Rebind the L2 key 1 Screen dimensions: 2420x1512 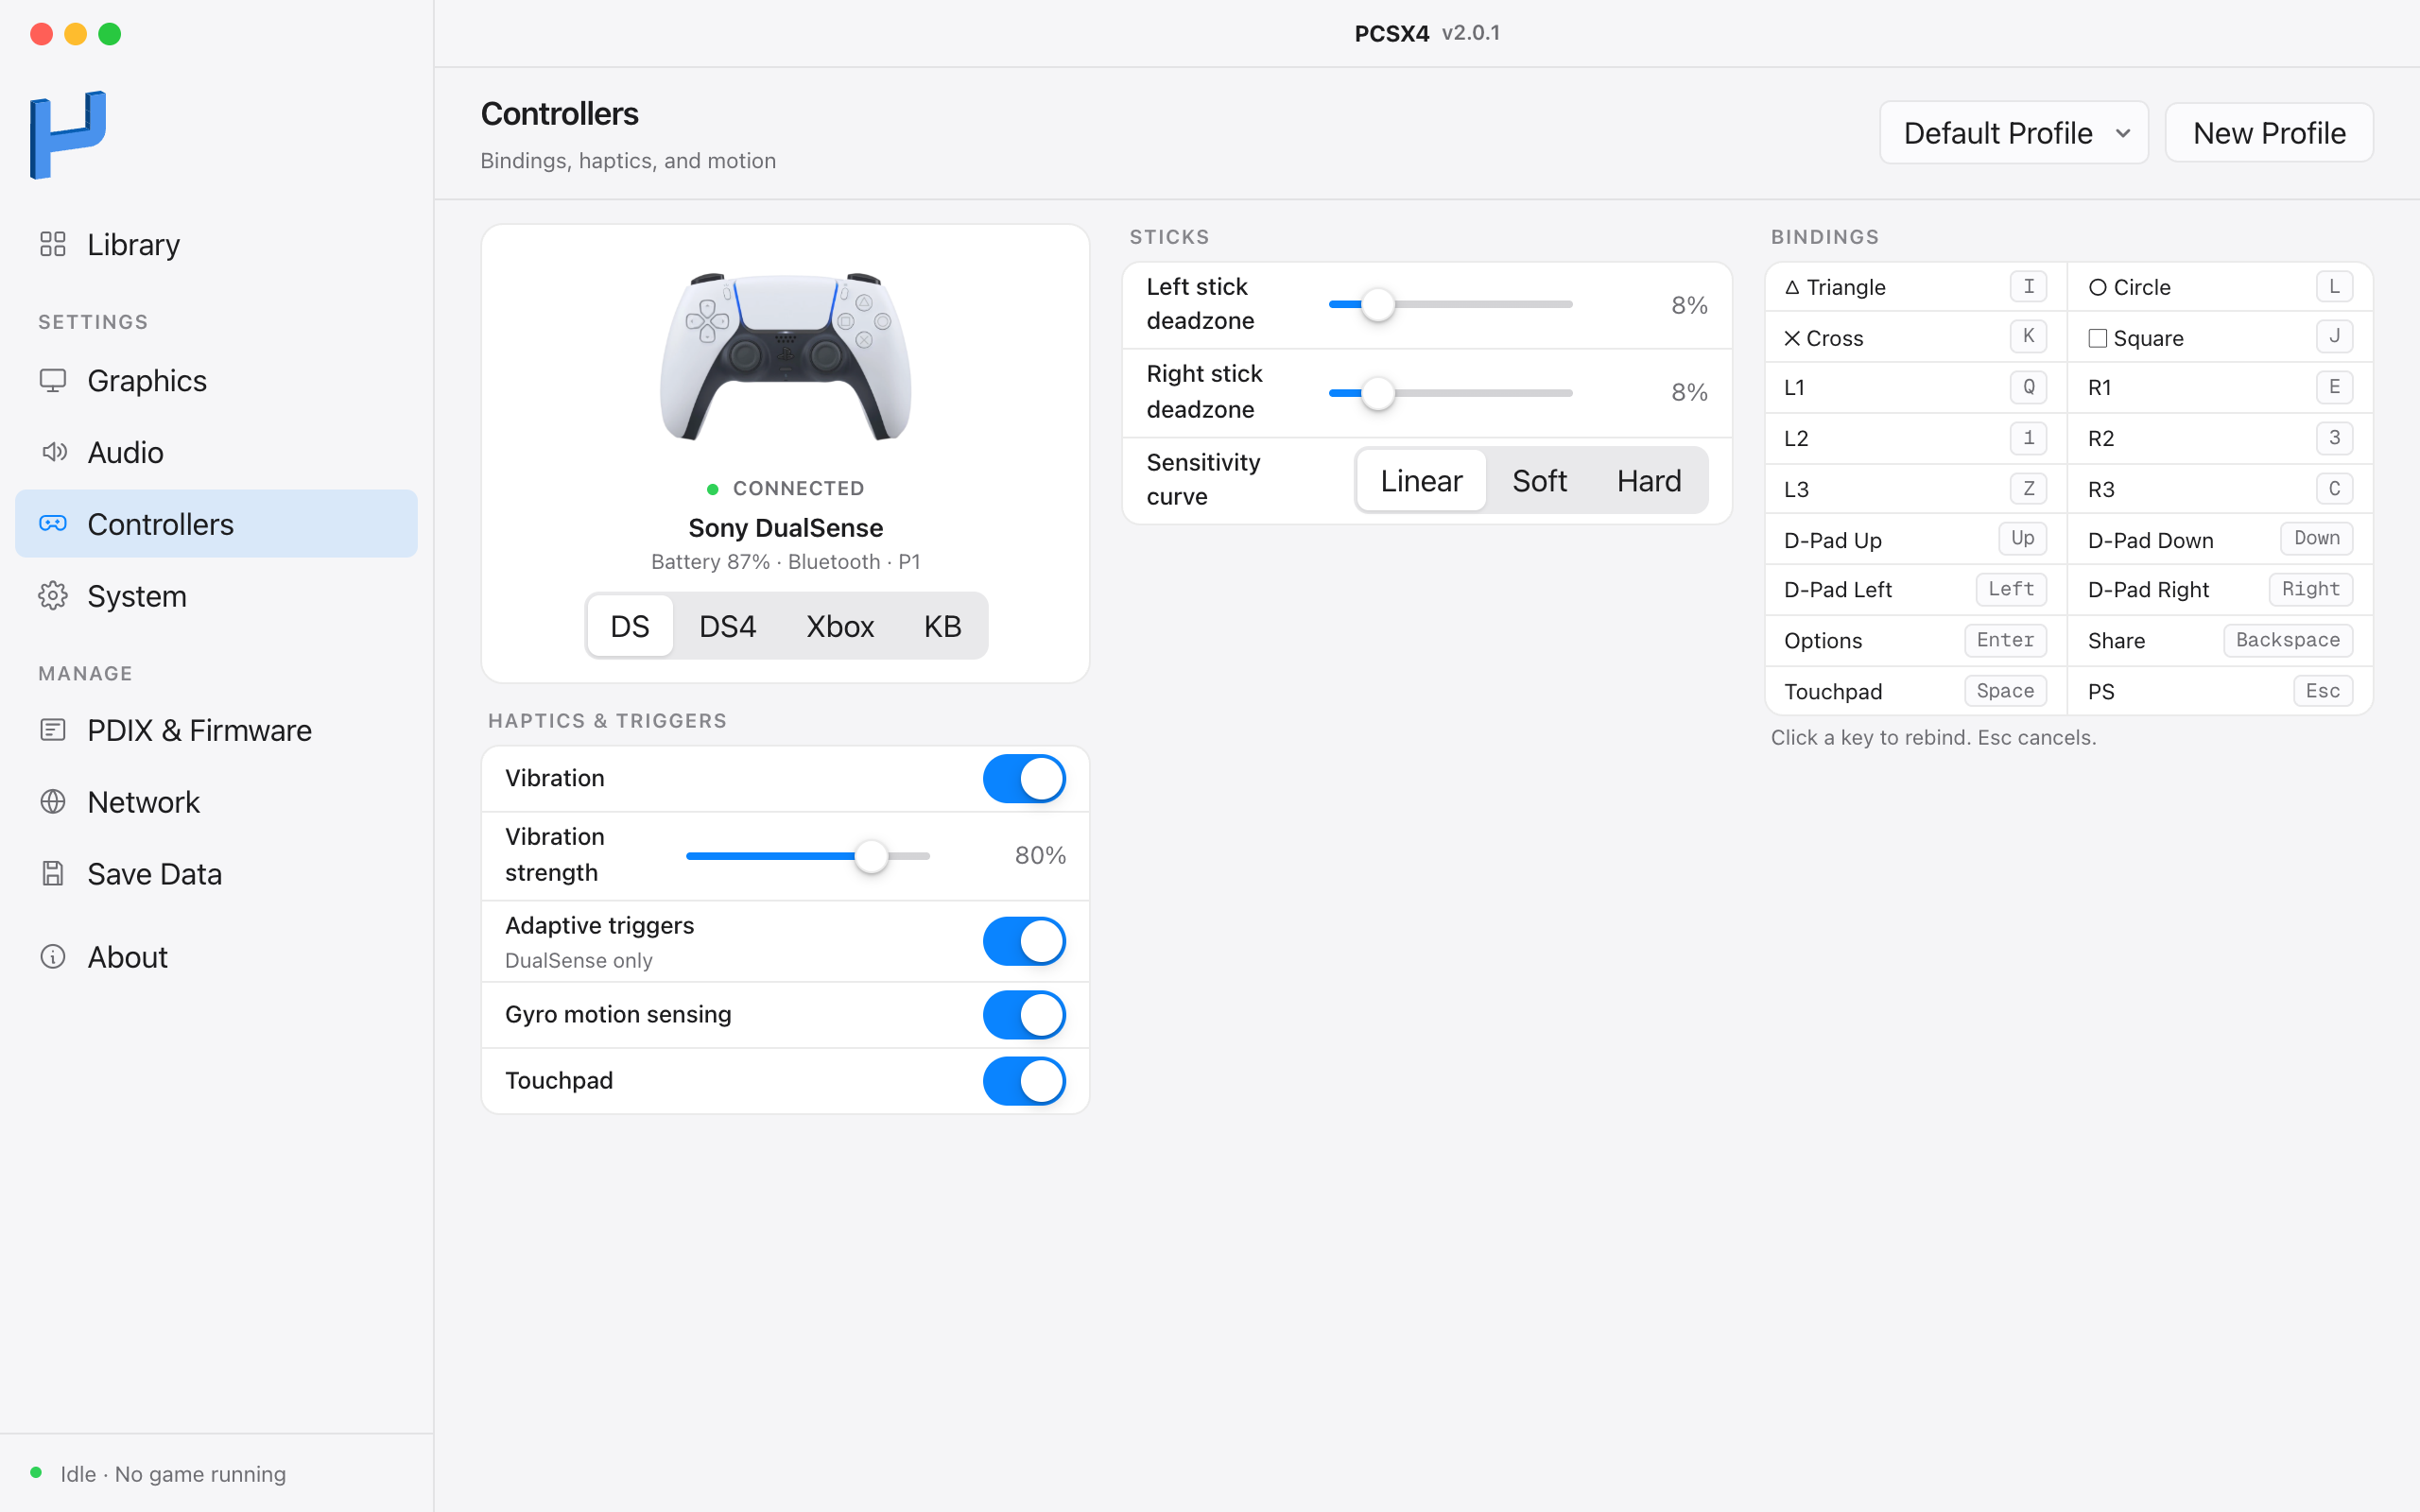pyautogui.click(x=2028, y=438)
